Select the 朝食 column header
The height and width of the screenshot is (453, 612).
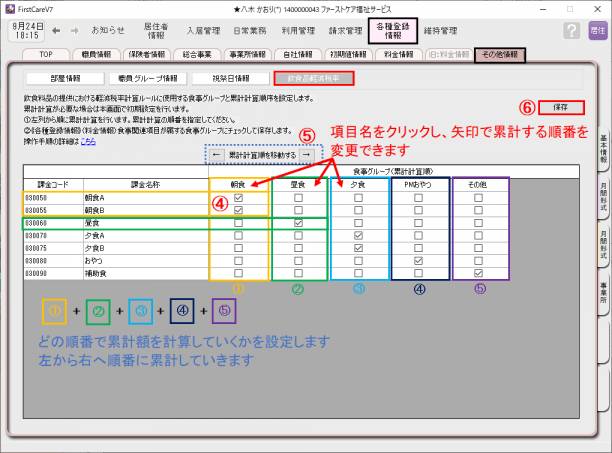click(x=238, y=185)
